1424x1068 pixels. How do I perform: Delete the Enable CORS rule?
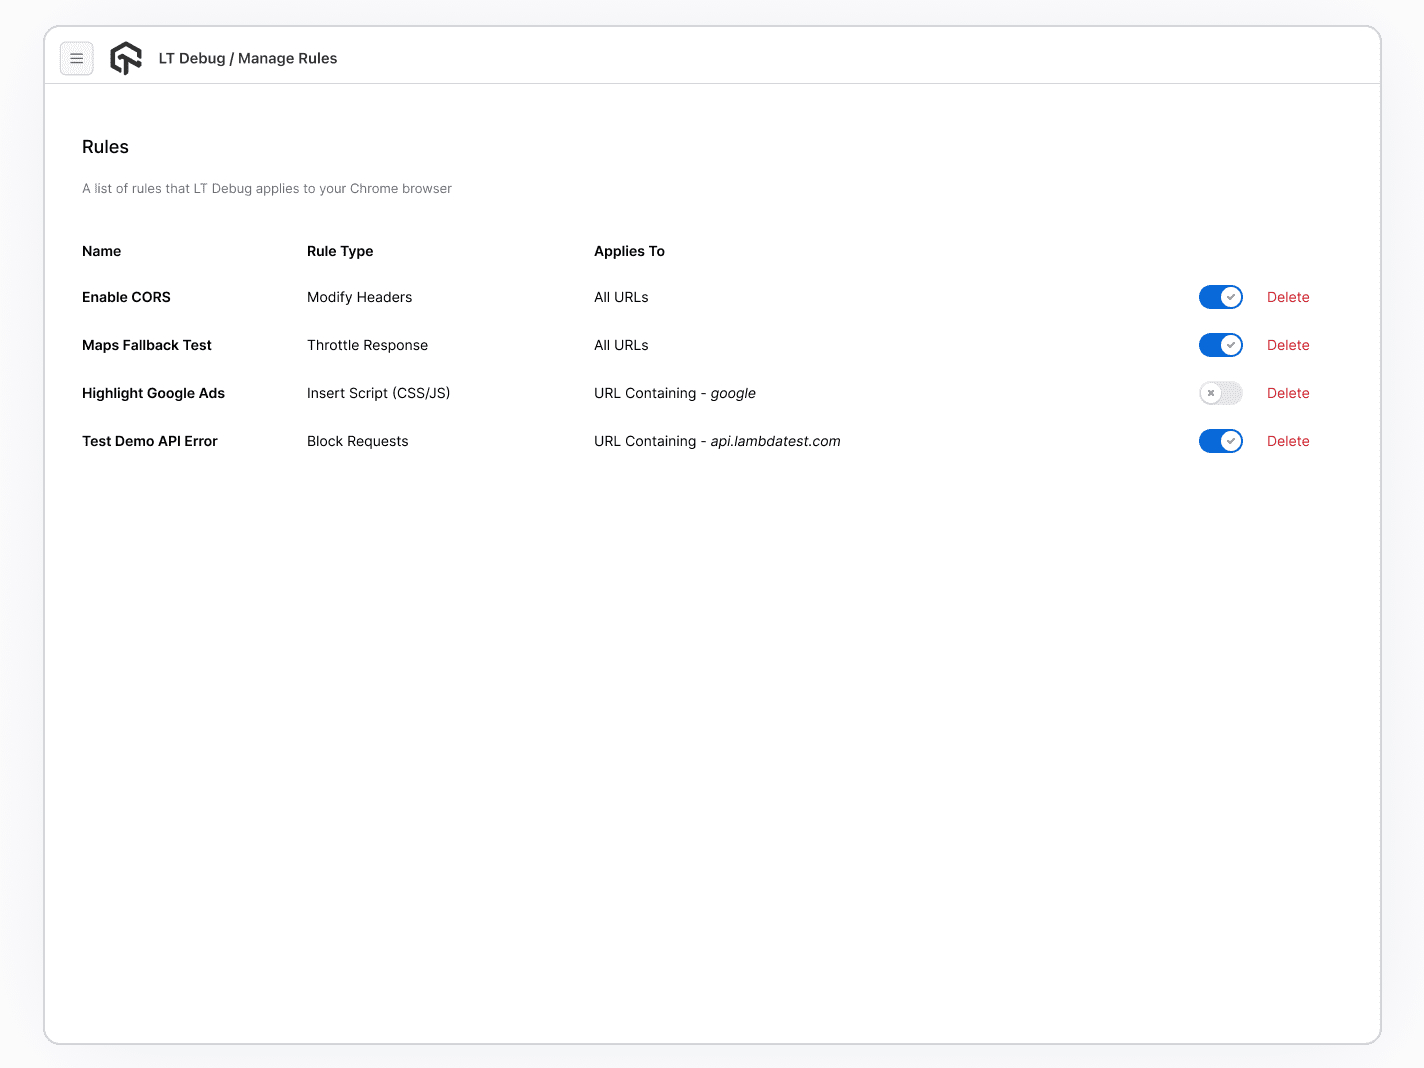pos(1287,297)
